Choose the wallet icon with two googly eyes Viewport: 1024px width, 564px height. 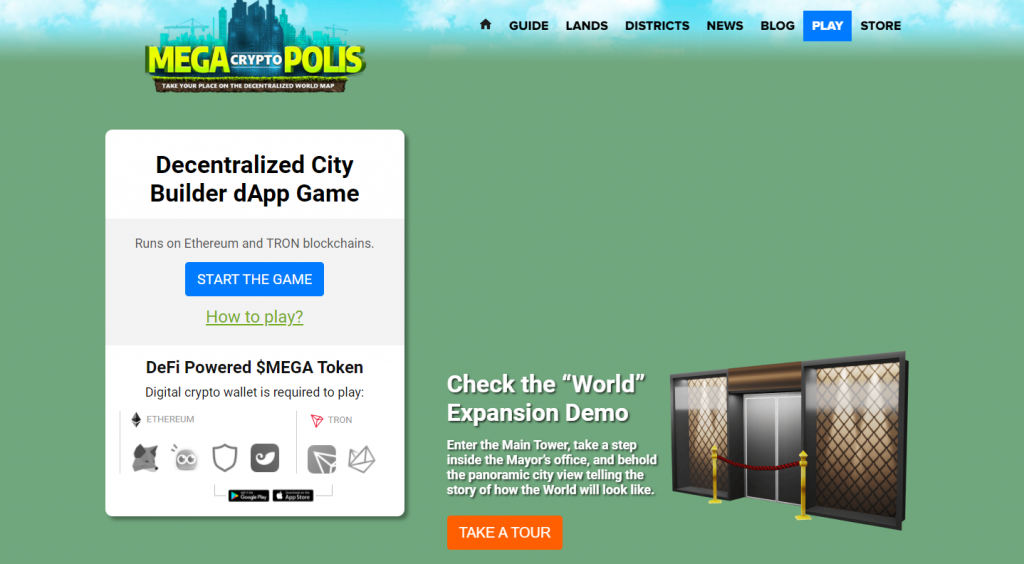coord(185,458)
